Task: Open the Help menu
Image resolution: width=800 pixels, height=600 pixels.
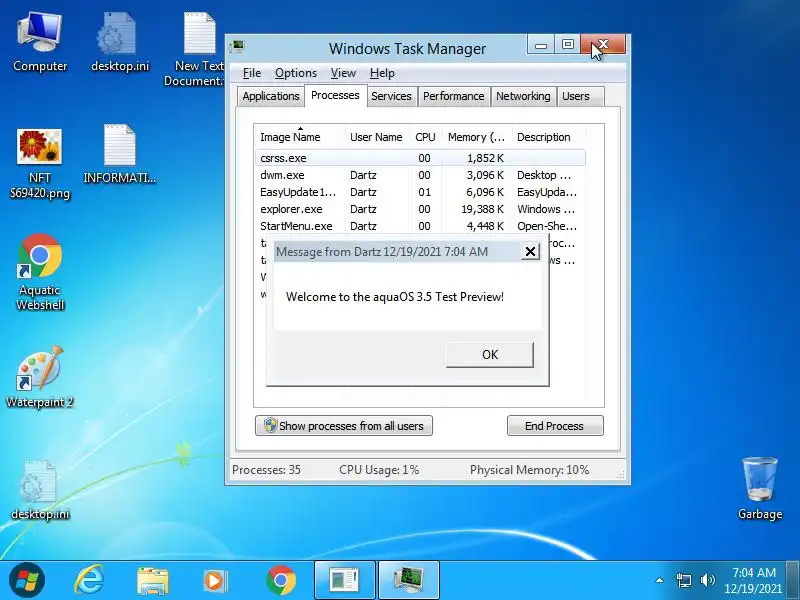Action: [382, 73]
